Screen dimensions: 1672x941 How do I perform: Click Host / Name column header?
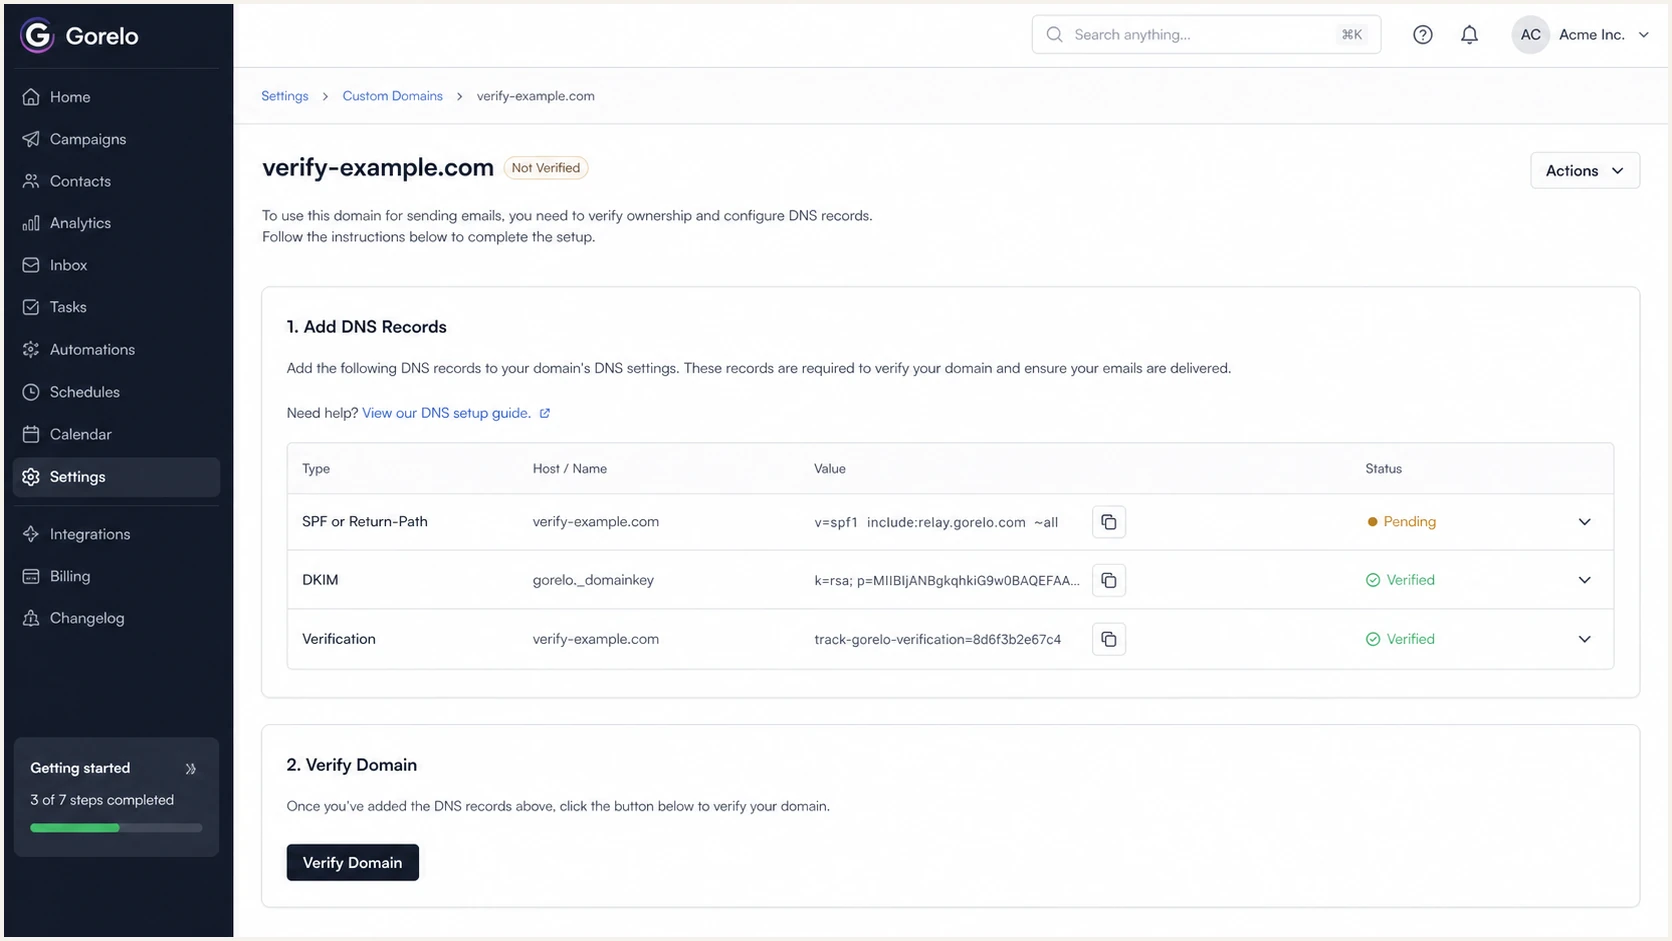click(x=570, y=469)
